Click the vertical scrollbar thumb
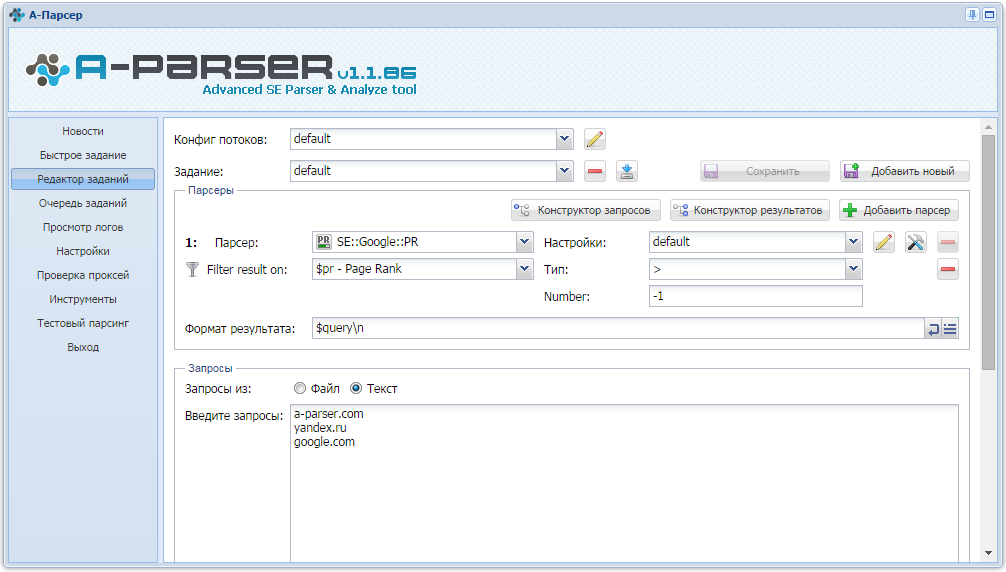This screenshot has width=1006, height=572. click(988, 253)
